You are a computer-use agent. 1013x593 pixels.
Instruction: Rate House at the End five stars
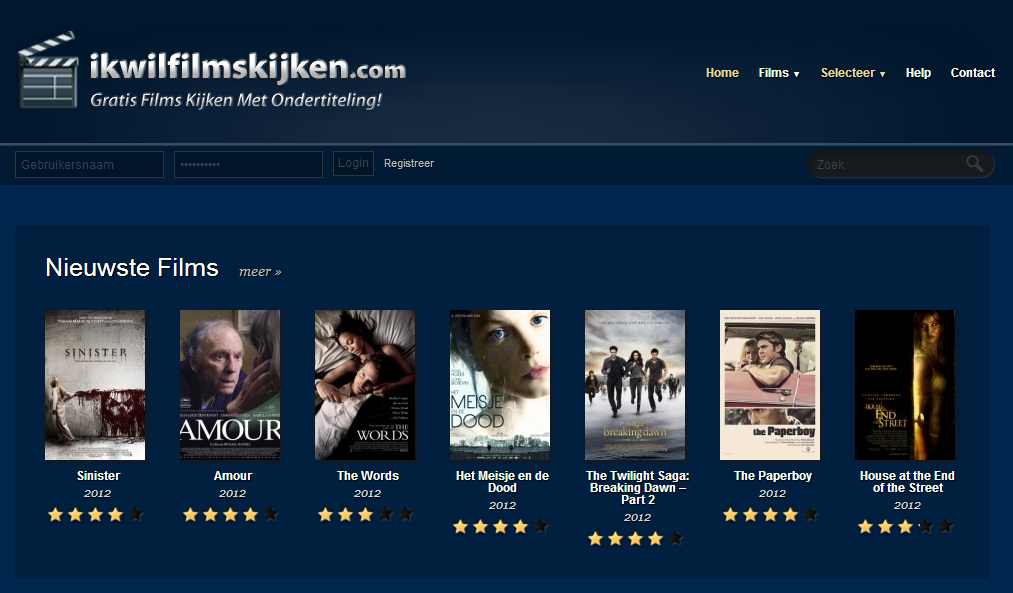(946, 527)
